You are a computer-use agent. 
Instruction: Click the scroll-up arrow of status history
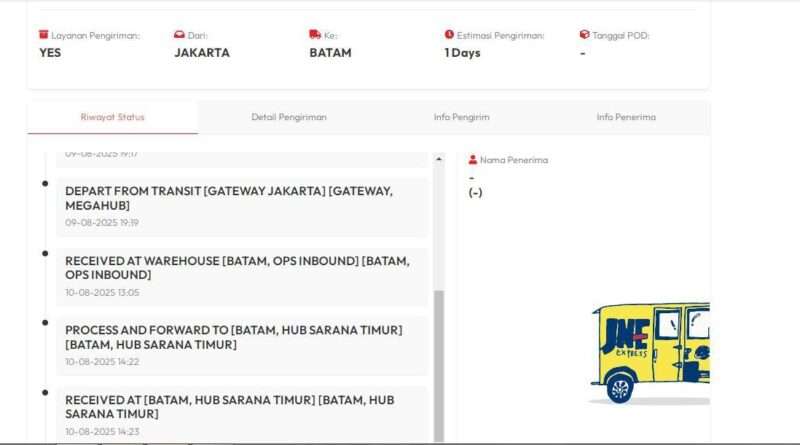pyautogui.click(x=439, y=159)
